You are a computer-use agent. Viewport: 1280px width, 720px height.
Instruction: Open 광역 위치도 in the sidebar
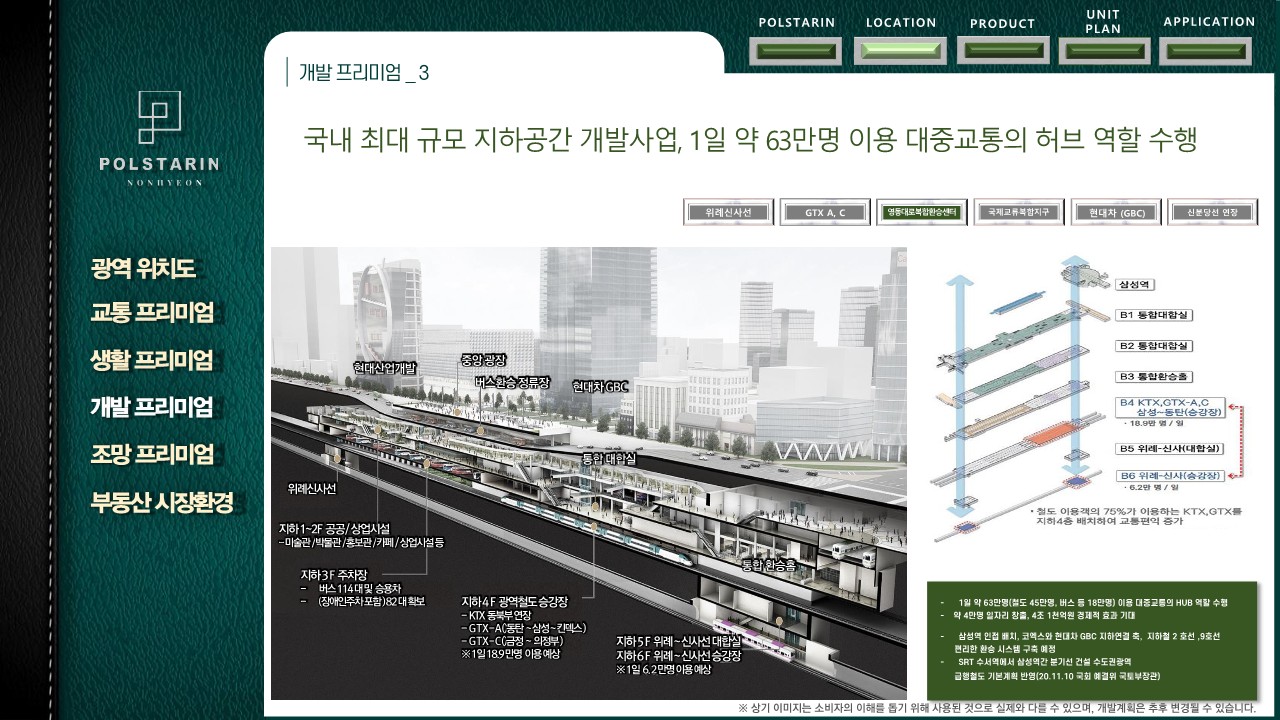pyautogui.click(x=142, y=268)
